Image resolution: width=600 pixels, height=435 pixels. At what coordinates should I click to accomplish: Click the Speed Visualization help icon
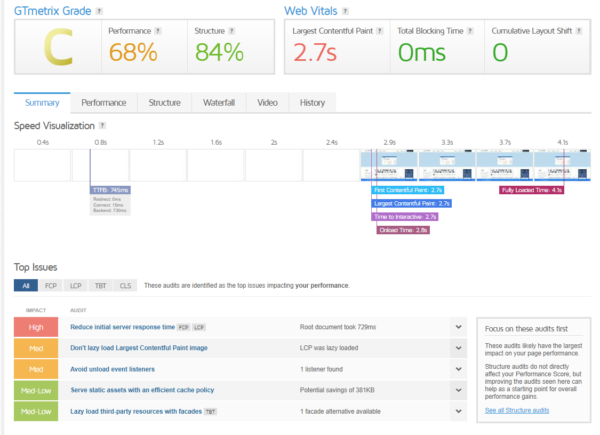pyautogui.click(x=101, y=126)
